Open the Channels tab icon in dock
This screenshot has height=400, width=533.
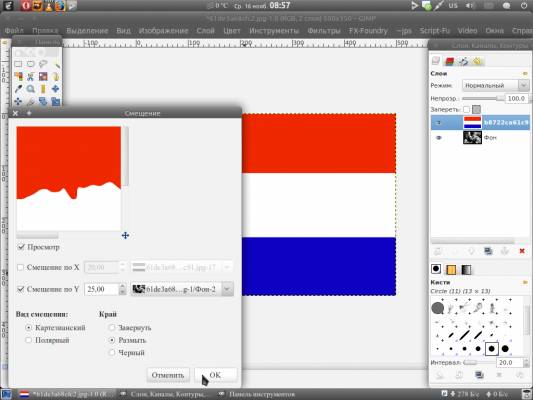pyautogui.click(x=450, y=61)
